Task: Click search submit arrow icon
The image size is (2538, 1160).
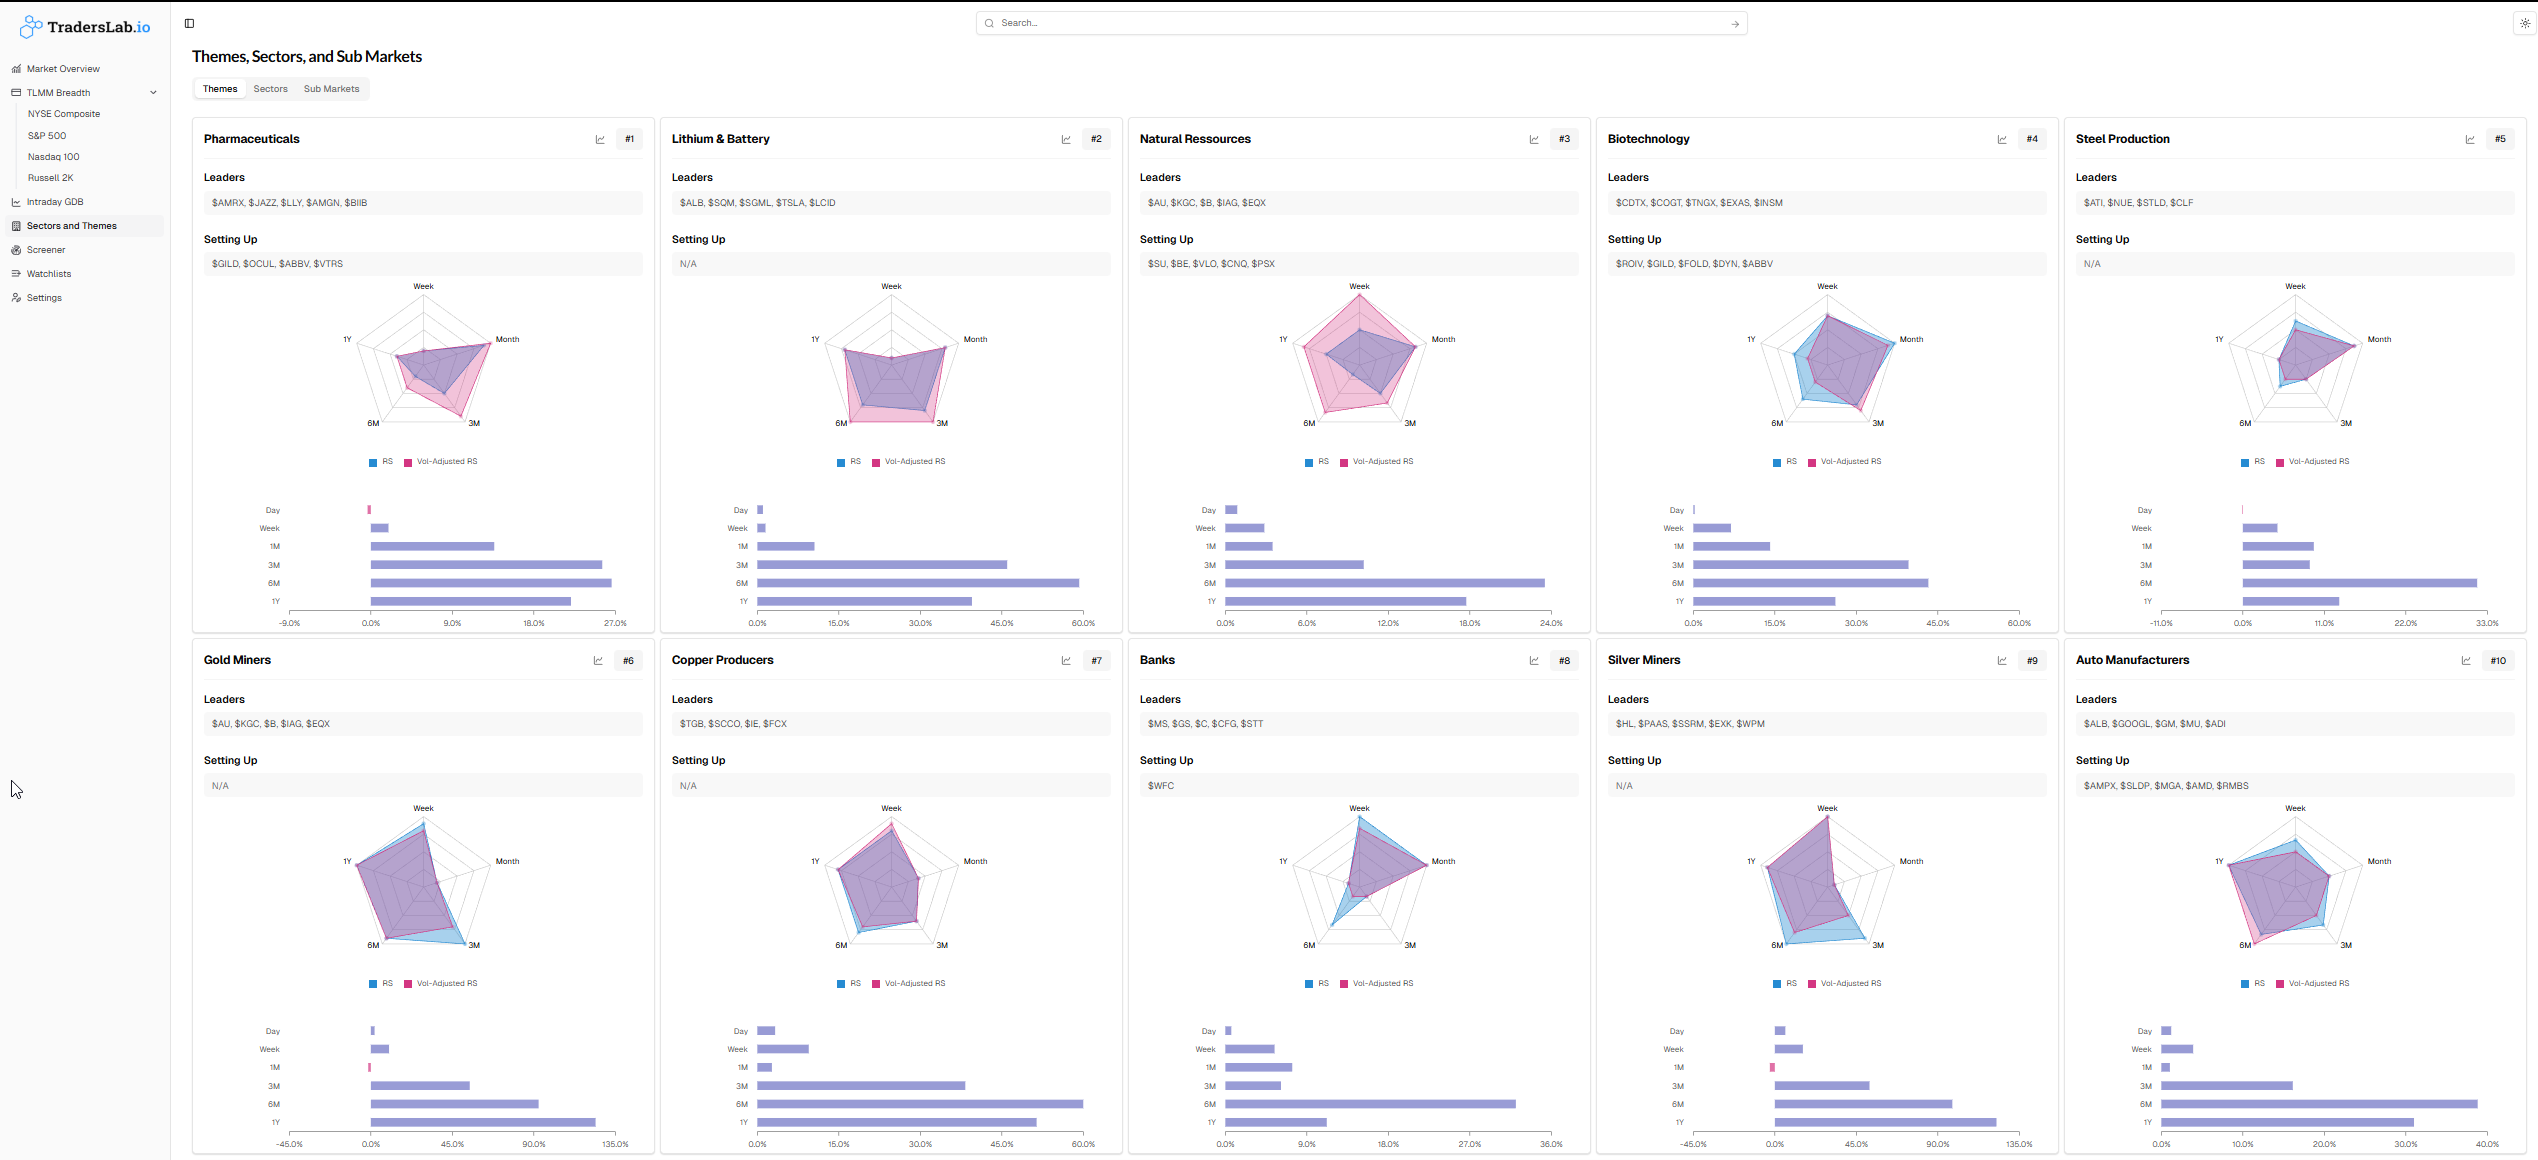Action: pyautogui.click(x=1735, y=24)
